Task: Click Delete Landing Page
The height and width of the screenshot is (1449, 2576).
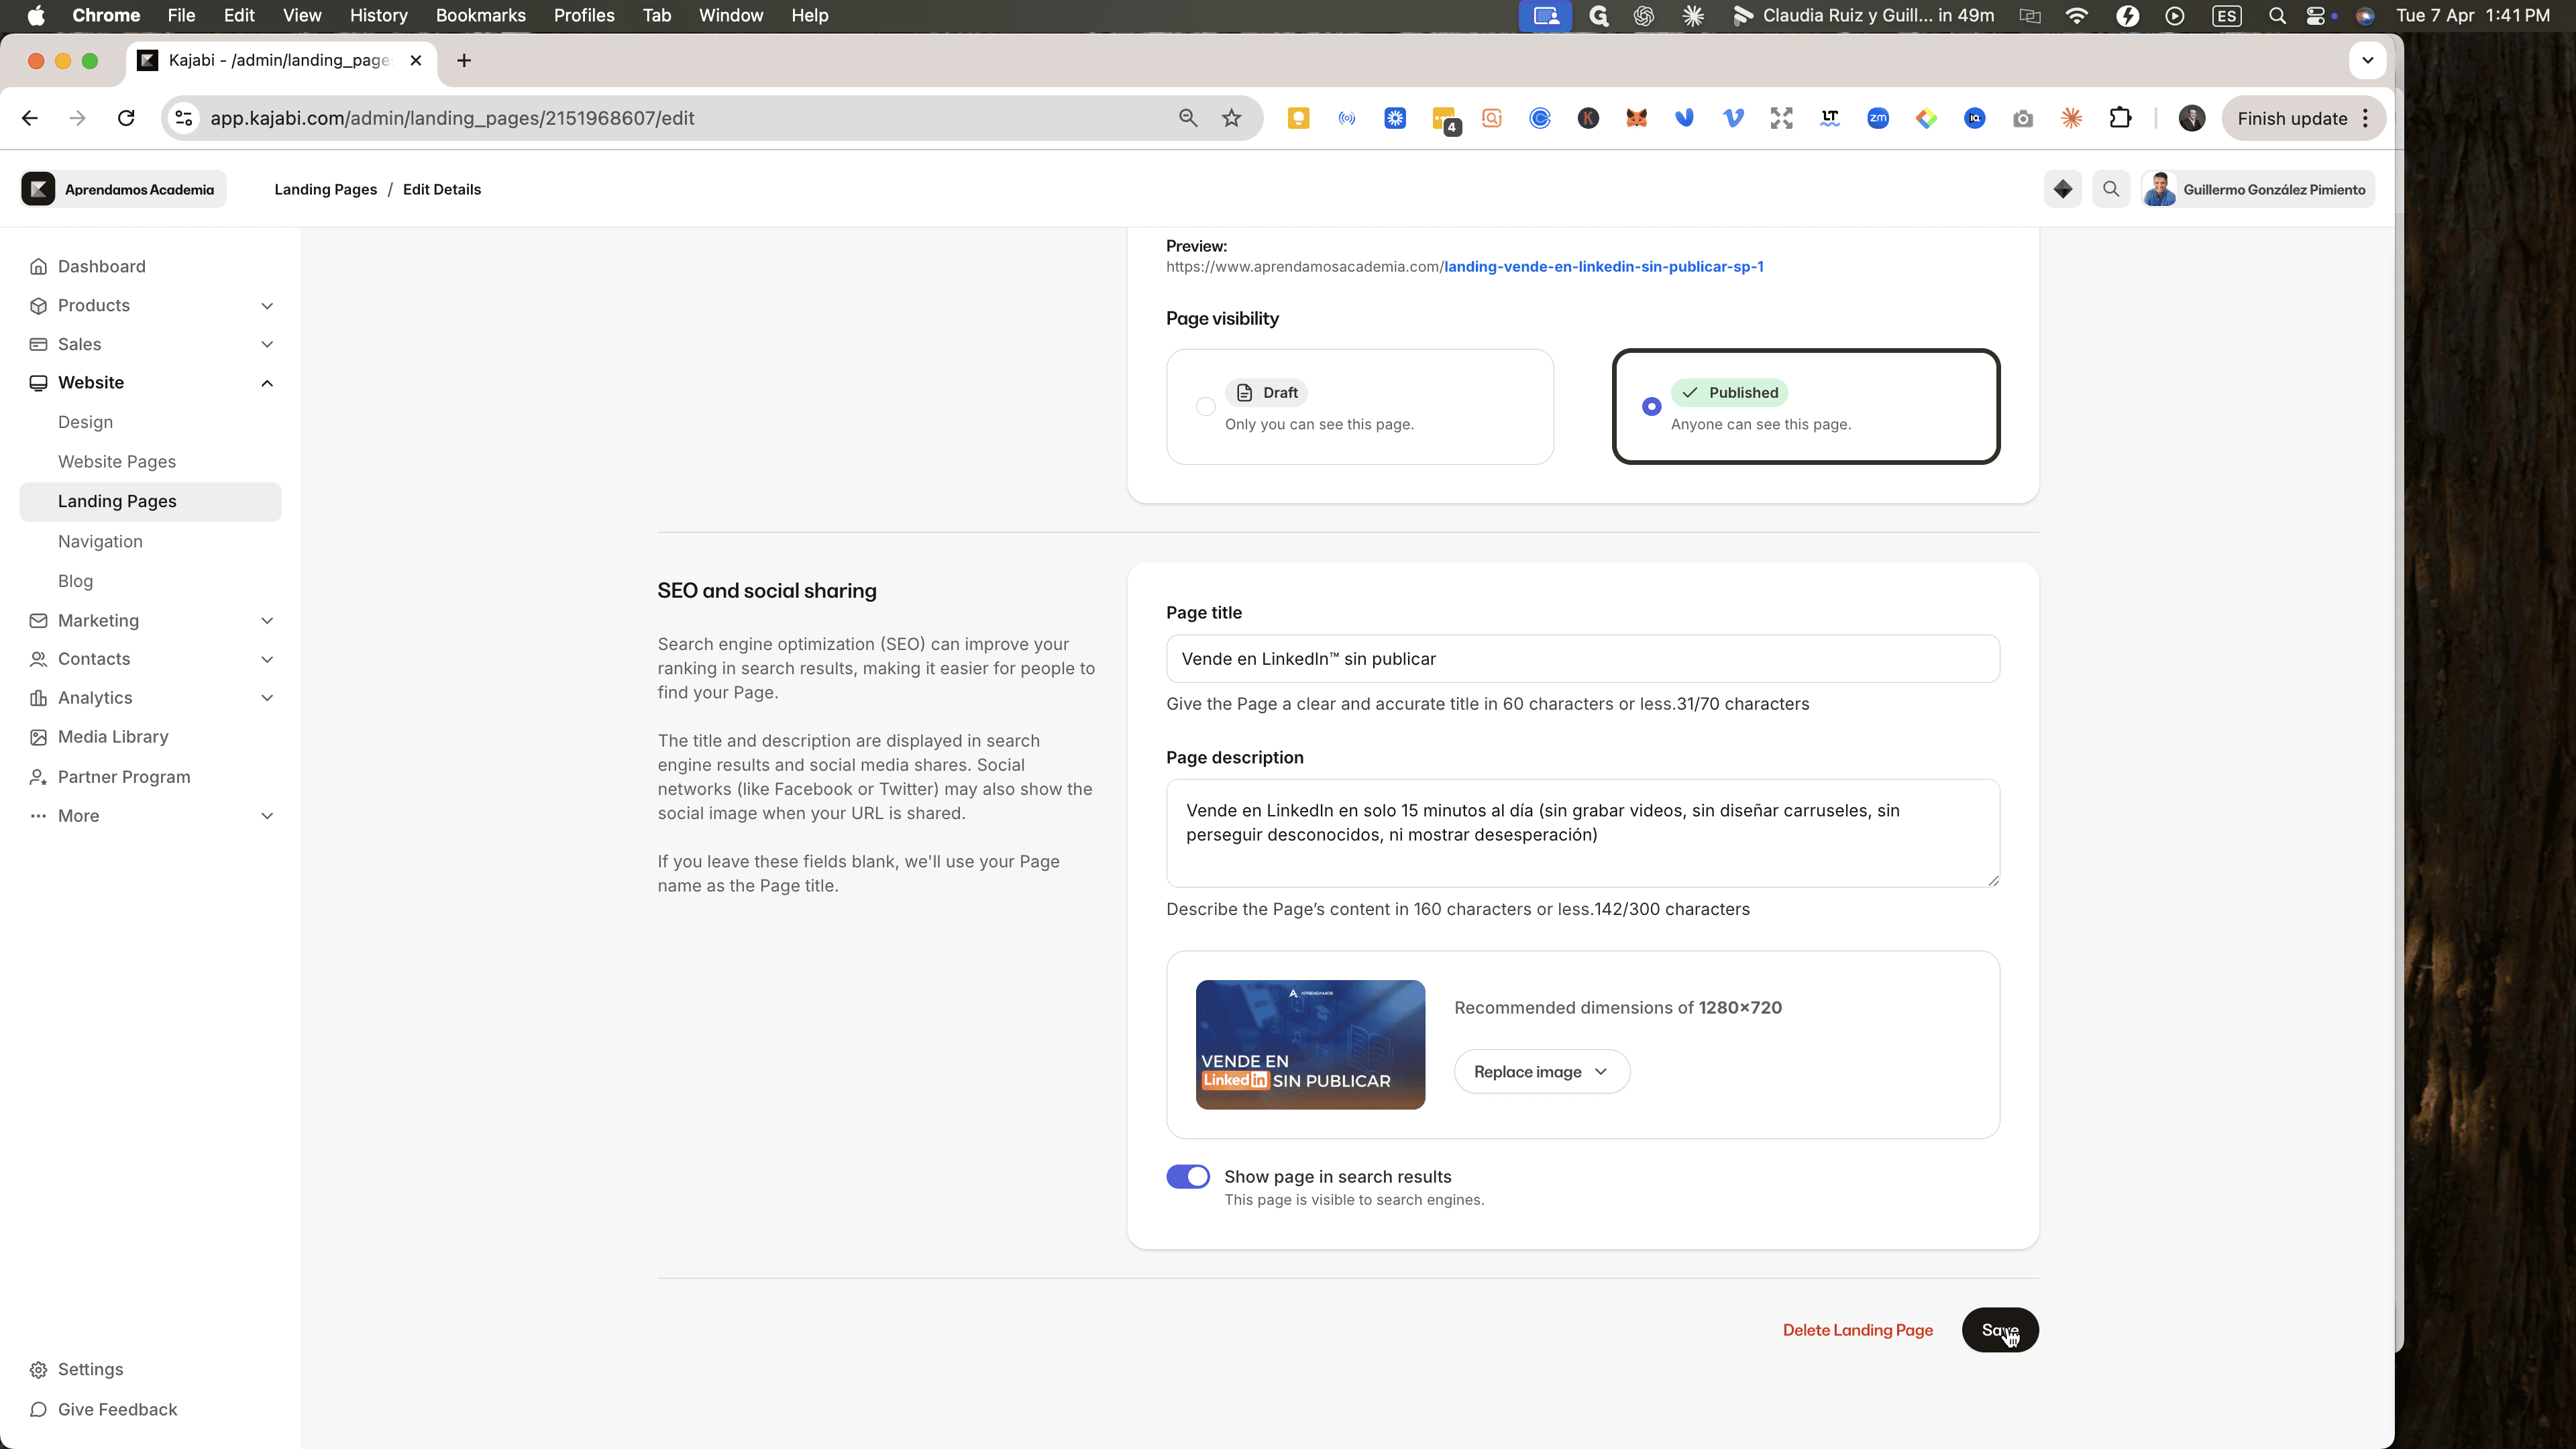Action: click(x=1858, y=1330)
